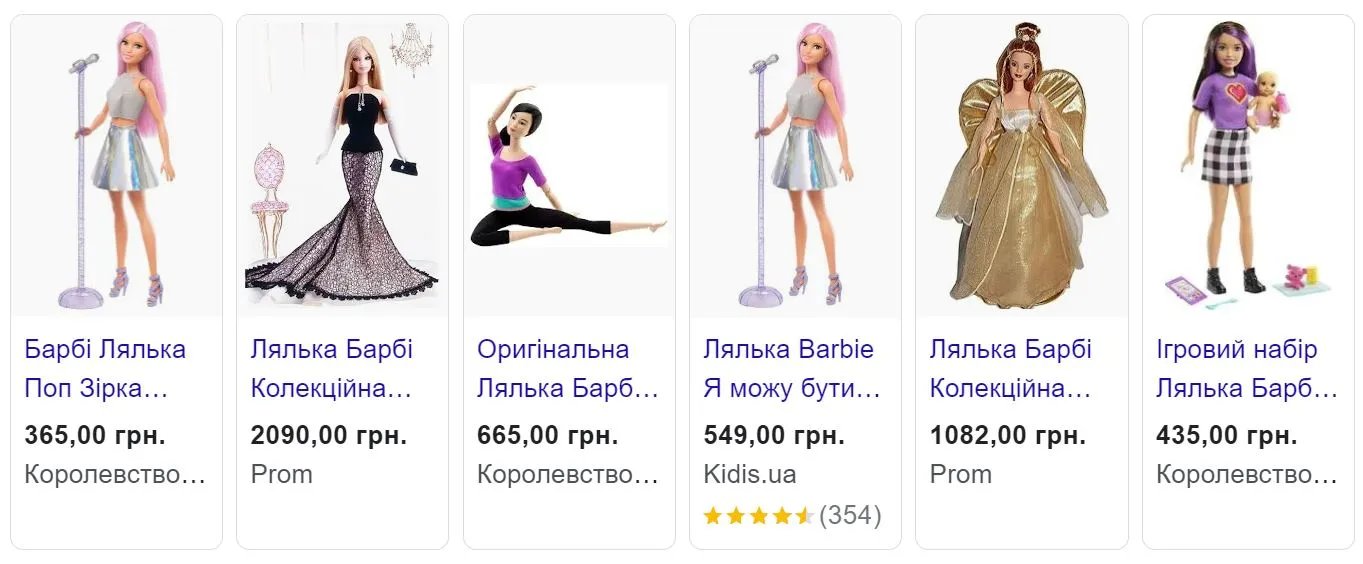View the golden angel dress doll image
Screen dimensions: 1363x564
(x=1021, y=166)
